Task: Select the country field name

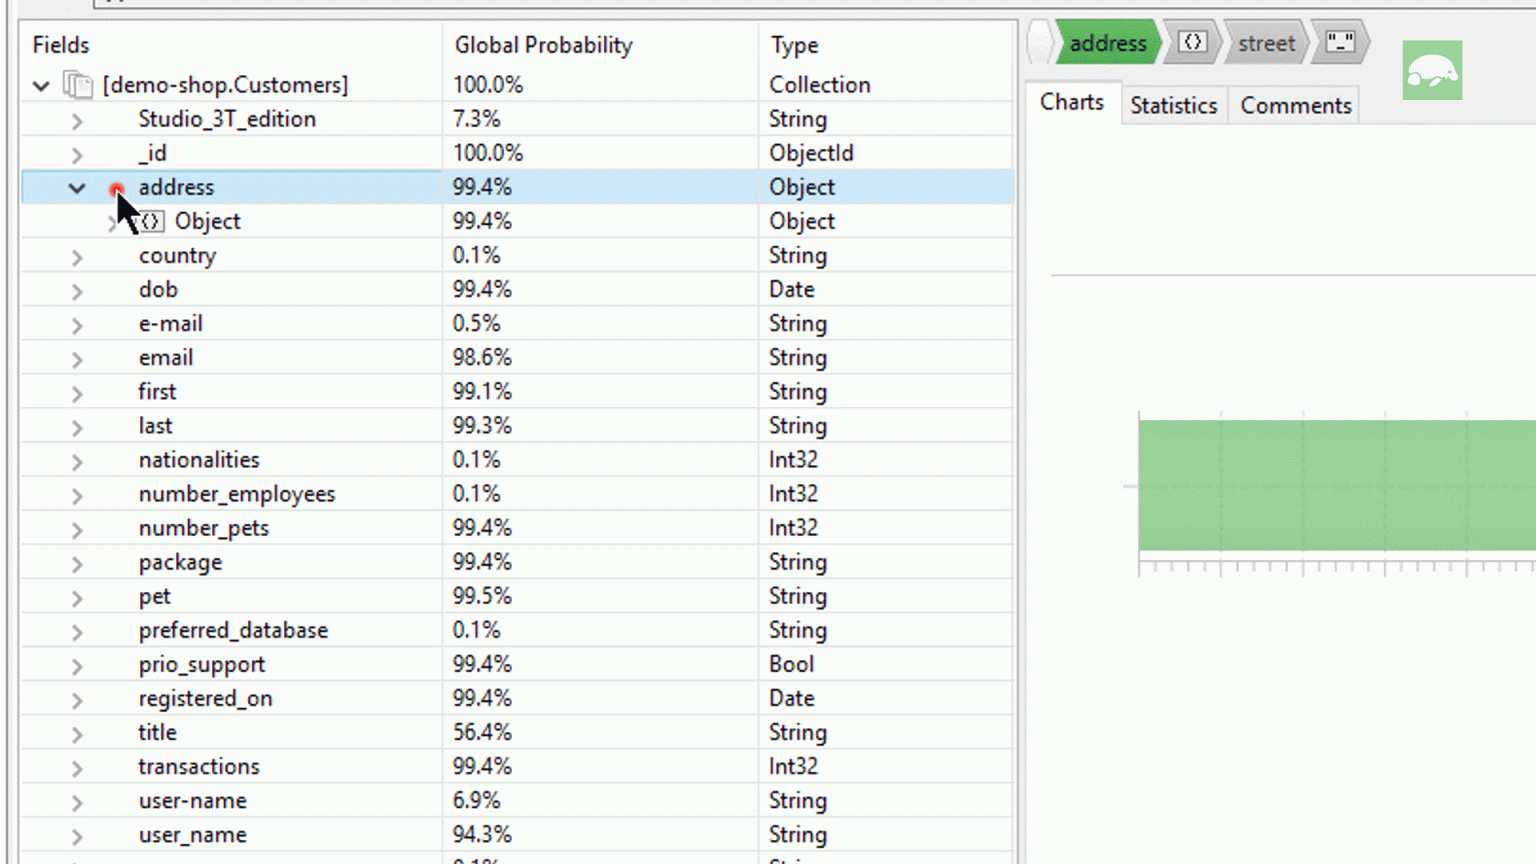Action: 177,255
